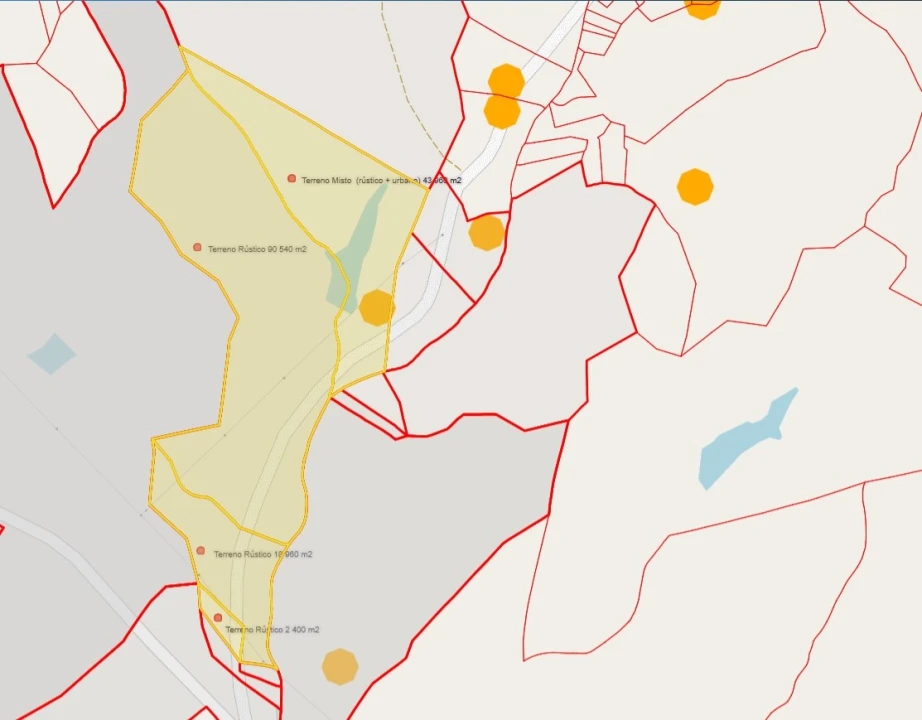Select the green patch inside the yellow parcel

pos(356,245)
